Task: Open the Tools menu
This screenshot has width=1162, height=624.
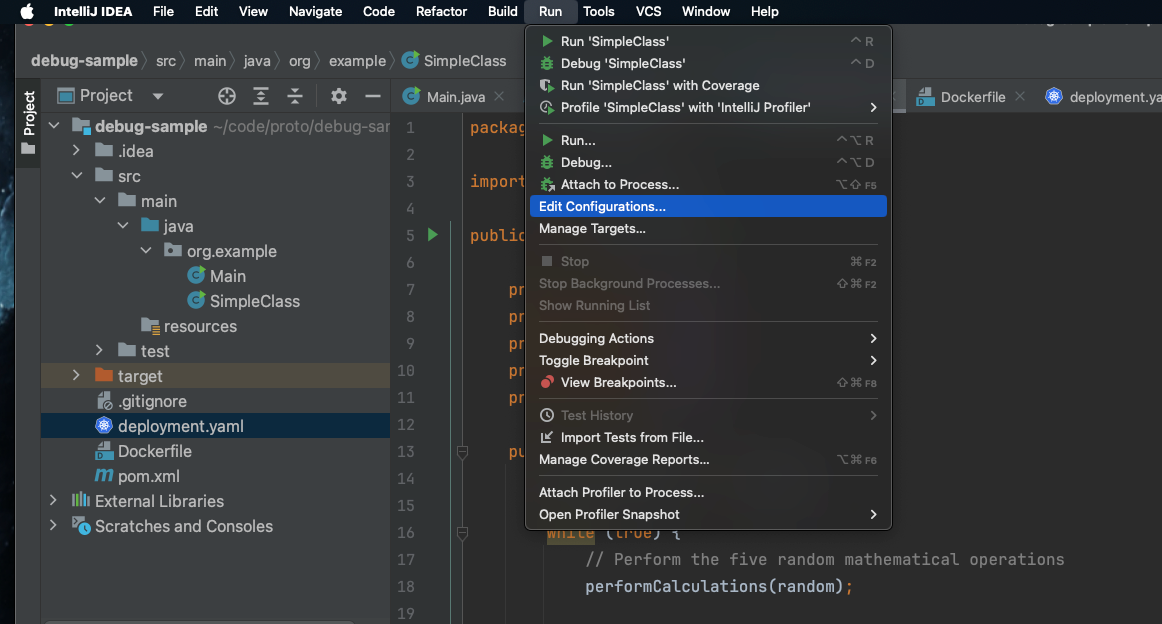Action: (x=598, y=11)
